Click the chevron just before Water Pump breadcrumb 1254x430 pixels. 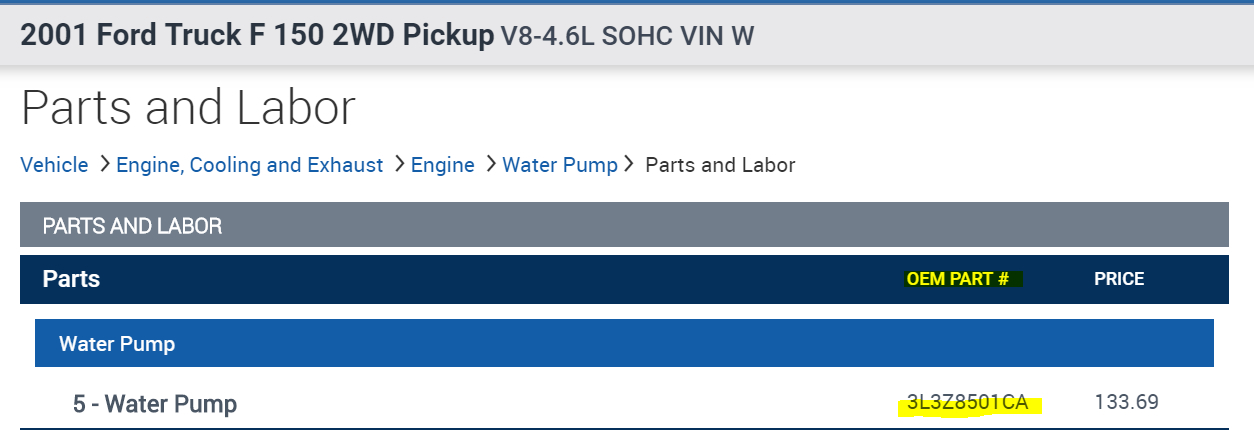[x=490, y=165]
